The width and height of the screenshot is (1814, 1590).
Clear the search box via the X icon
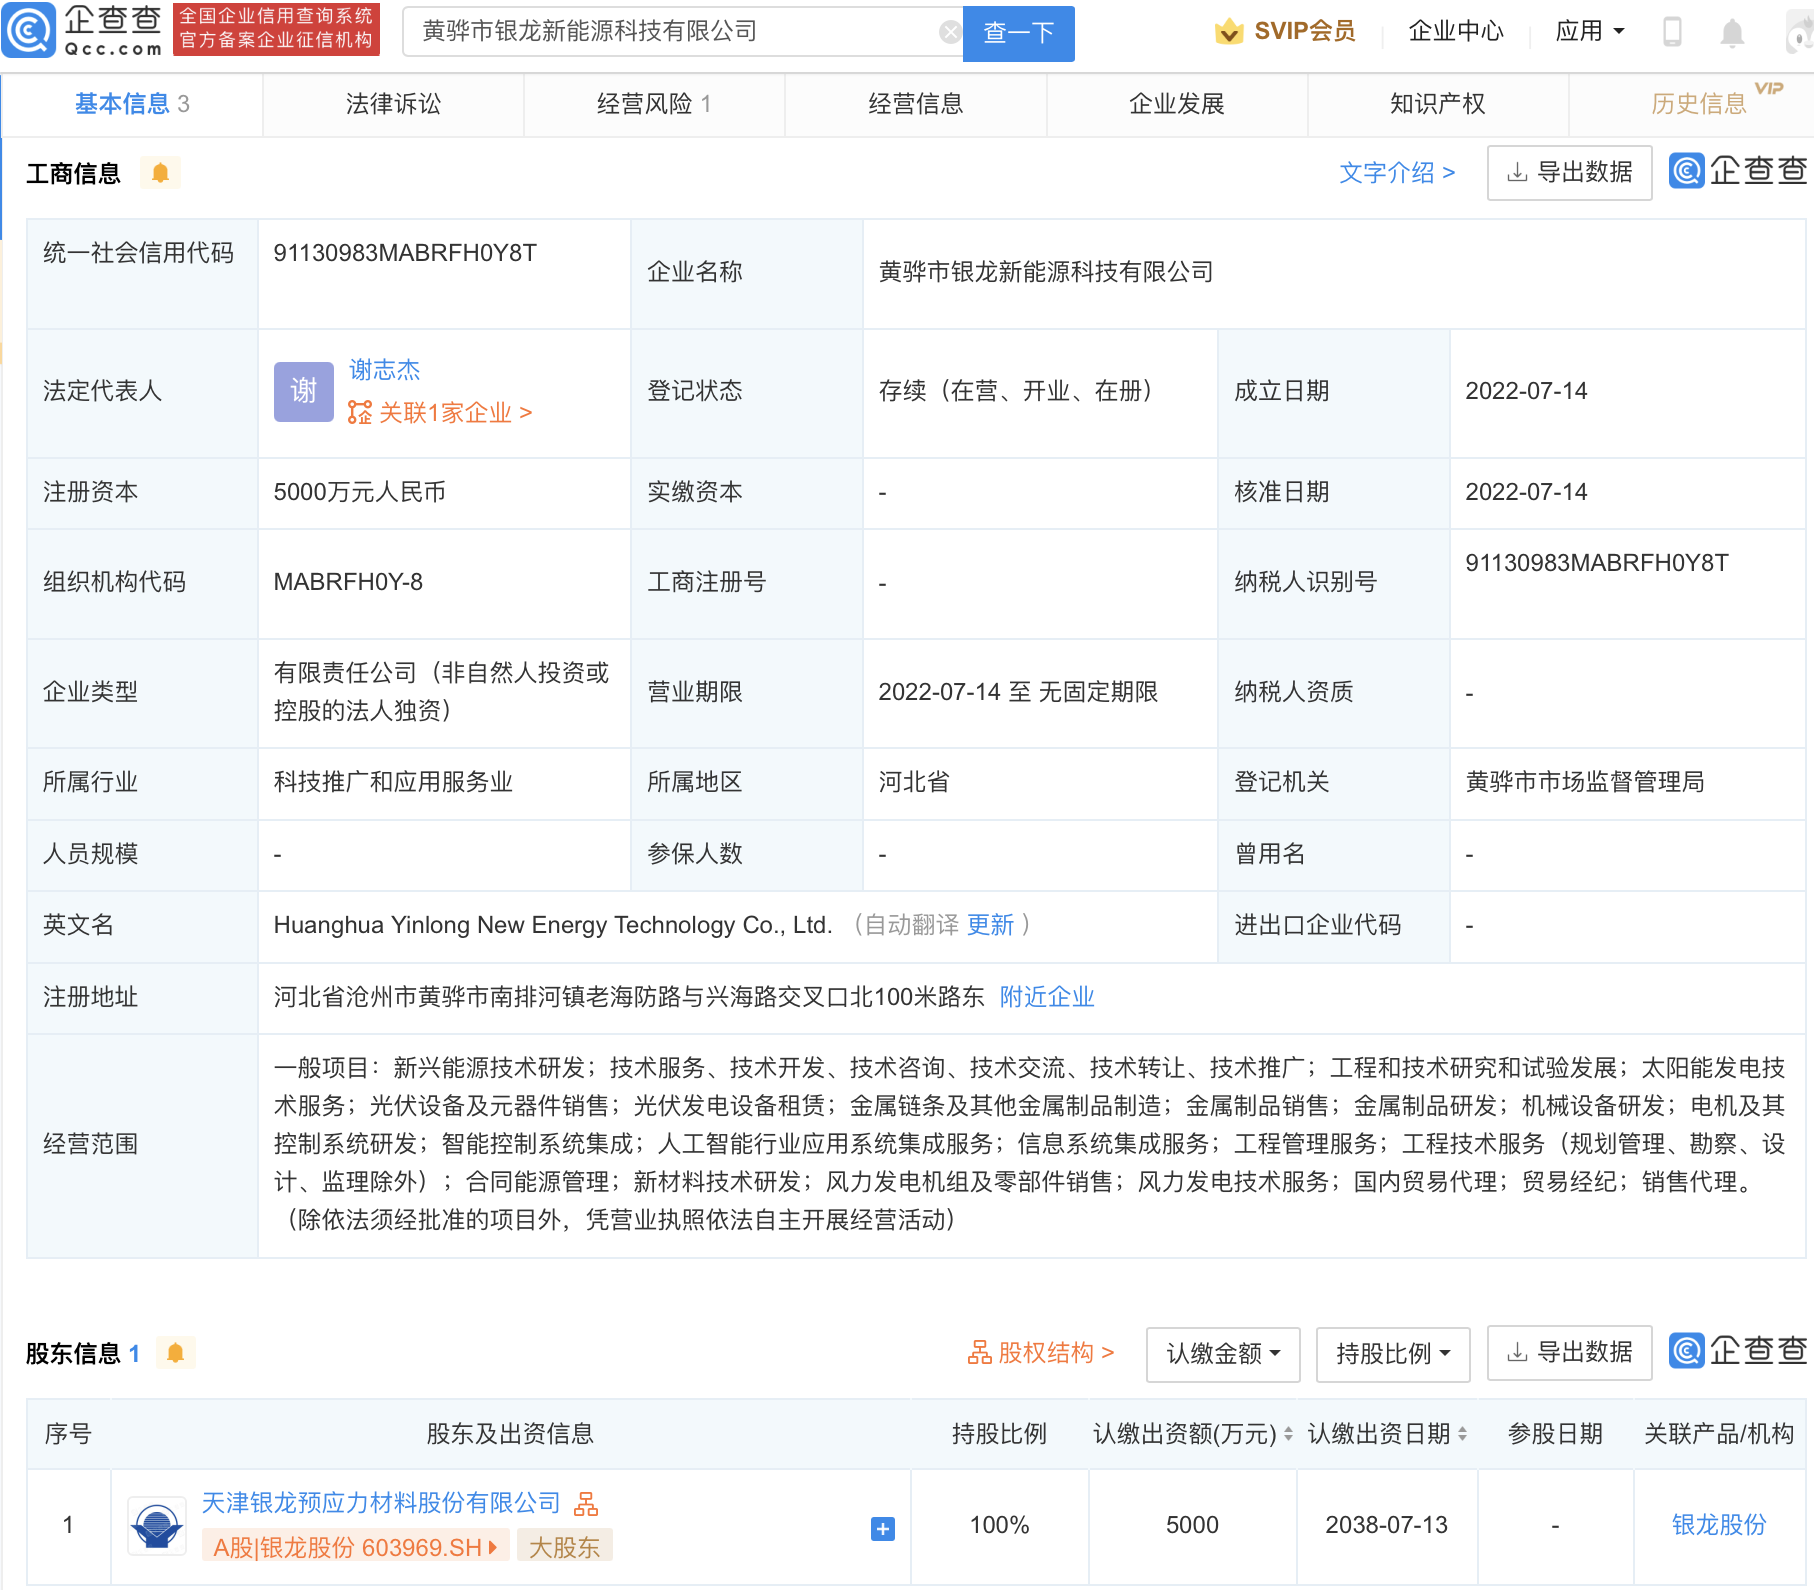(x=948, y=31)
